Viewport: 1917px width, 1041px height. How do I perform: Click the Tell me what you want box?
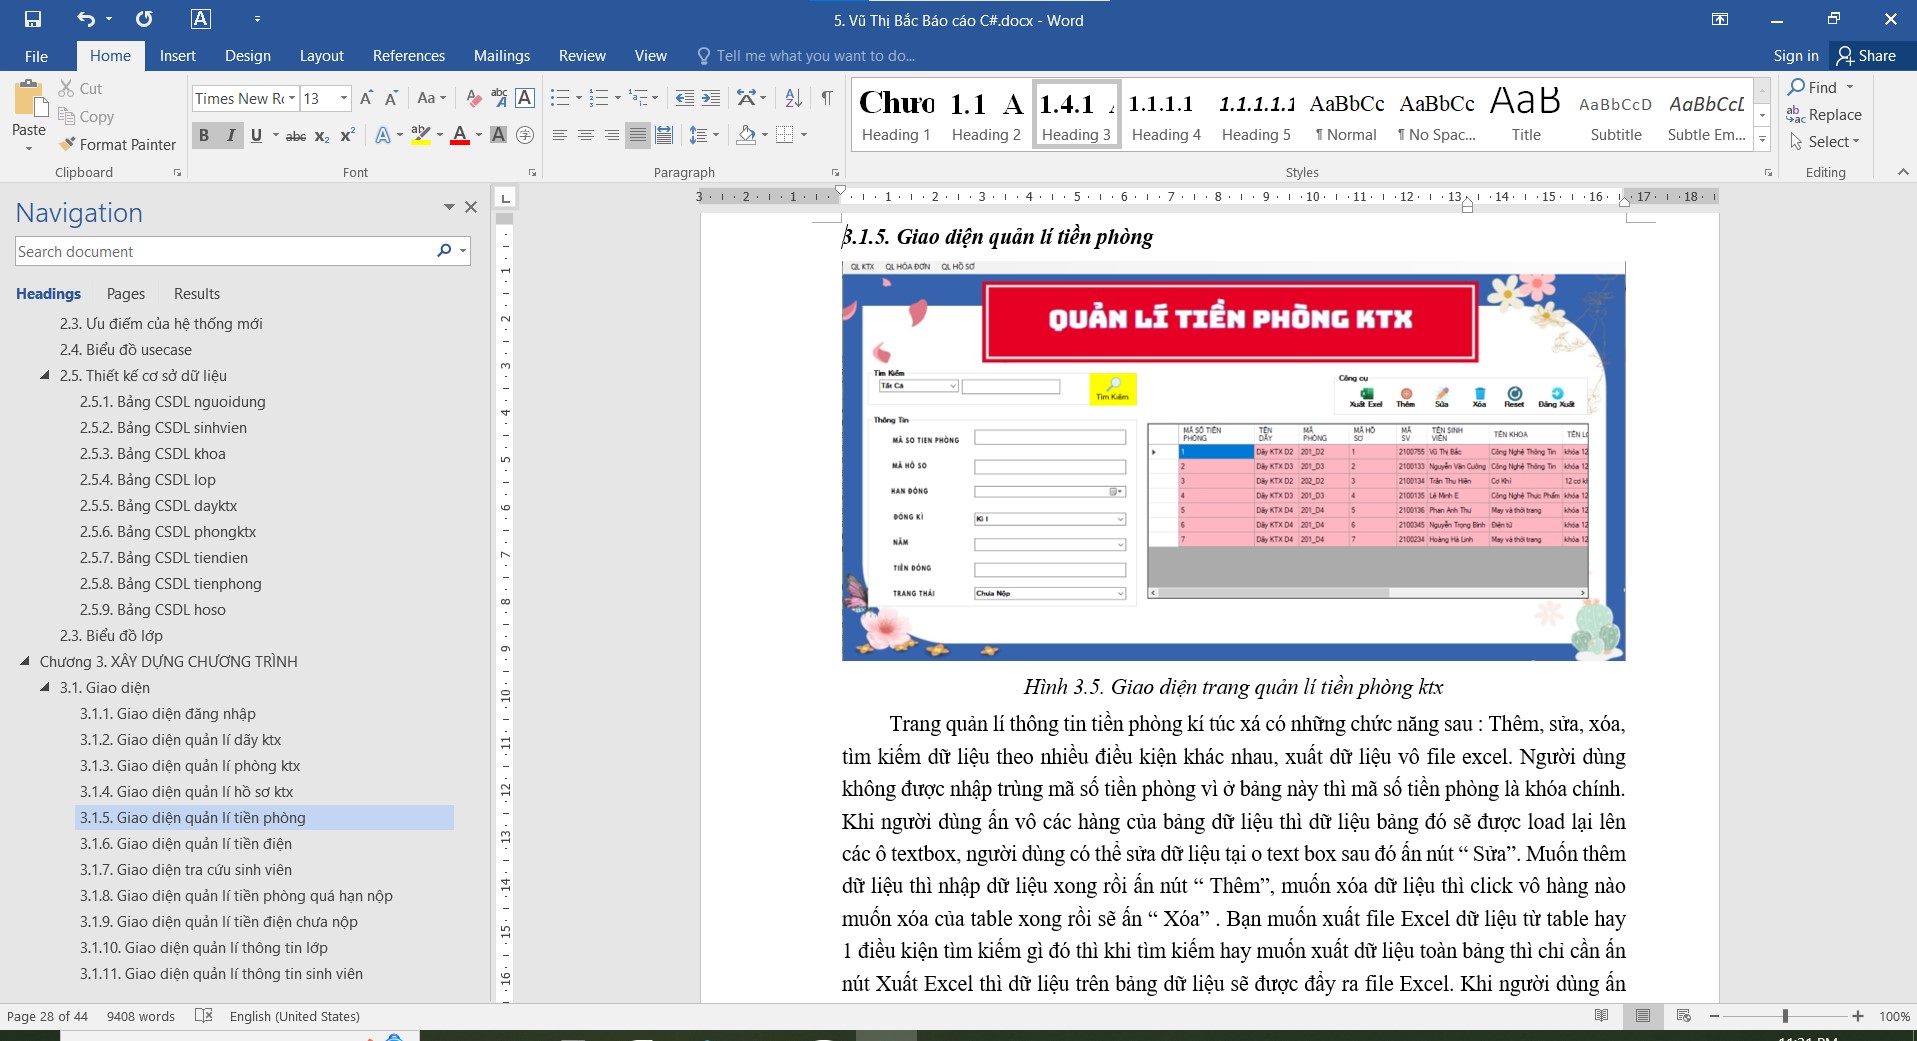tap(816, 56)
